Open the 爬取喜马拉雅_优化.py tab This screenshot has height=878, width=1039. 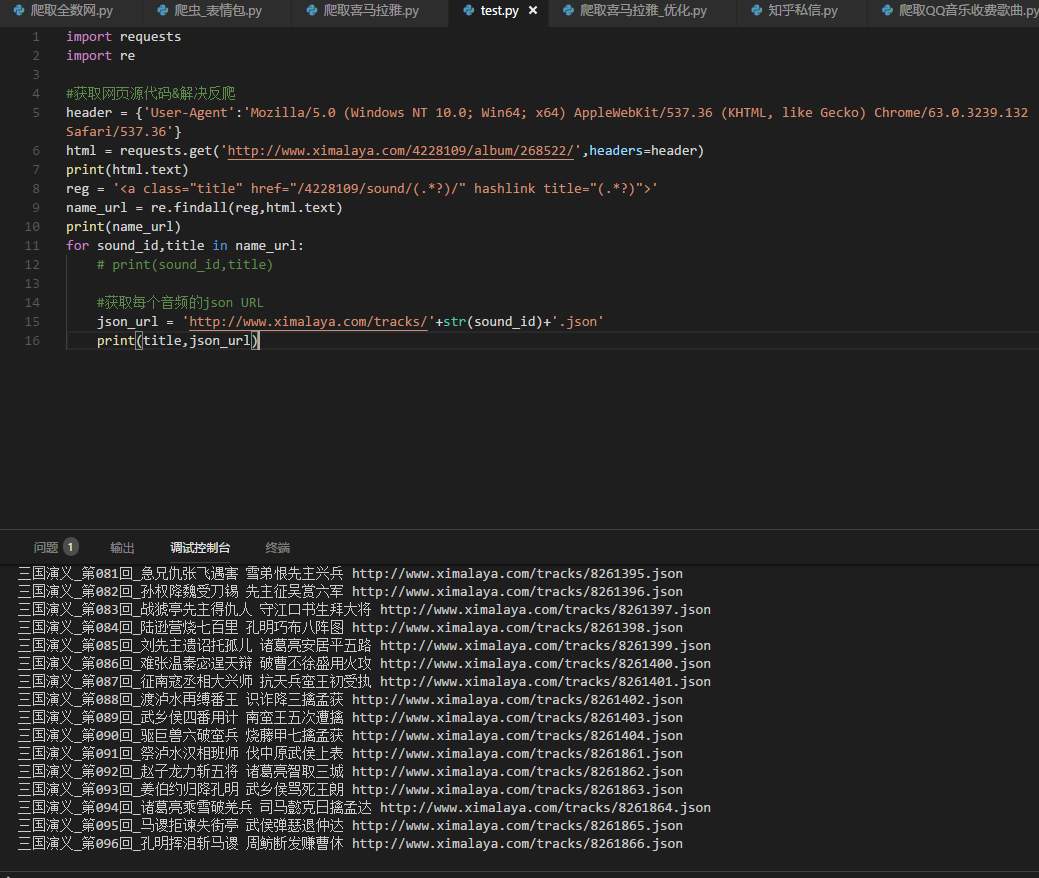click(643, 11)
